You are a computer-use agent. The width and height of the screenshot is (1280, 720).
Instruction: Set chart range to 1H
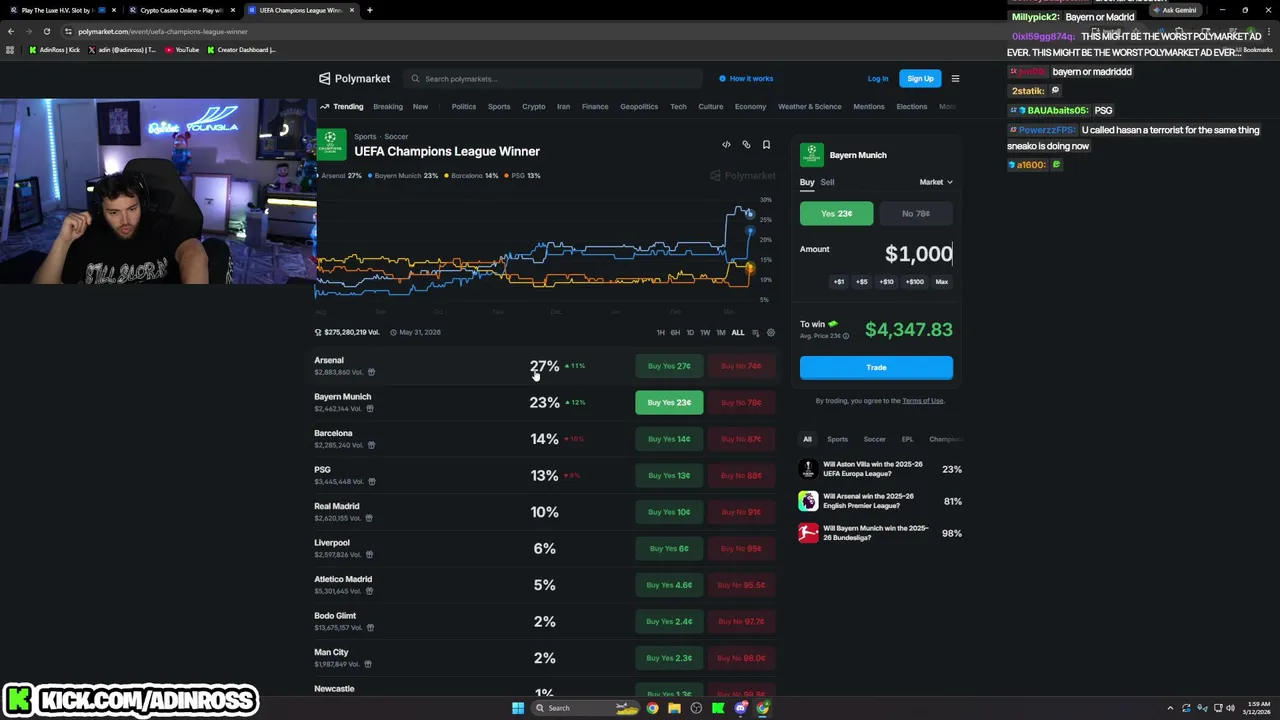[660, 332]
